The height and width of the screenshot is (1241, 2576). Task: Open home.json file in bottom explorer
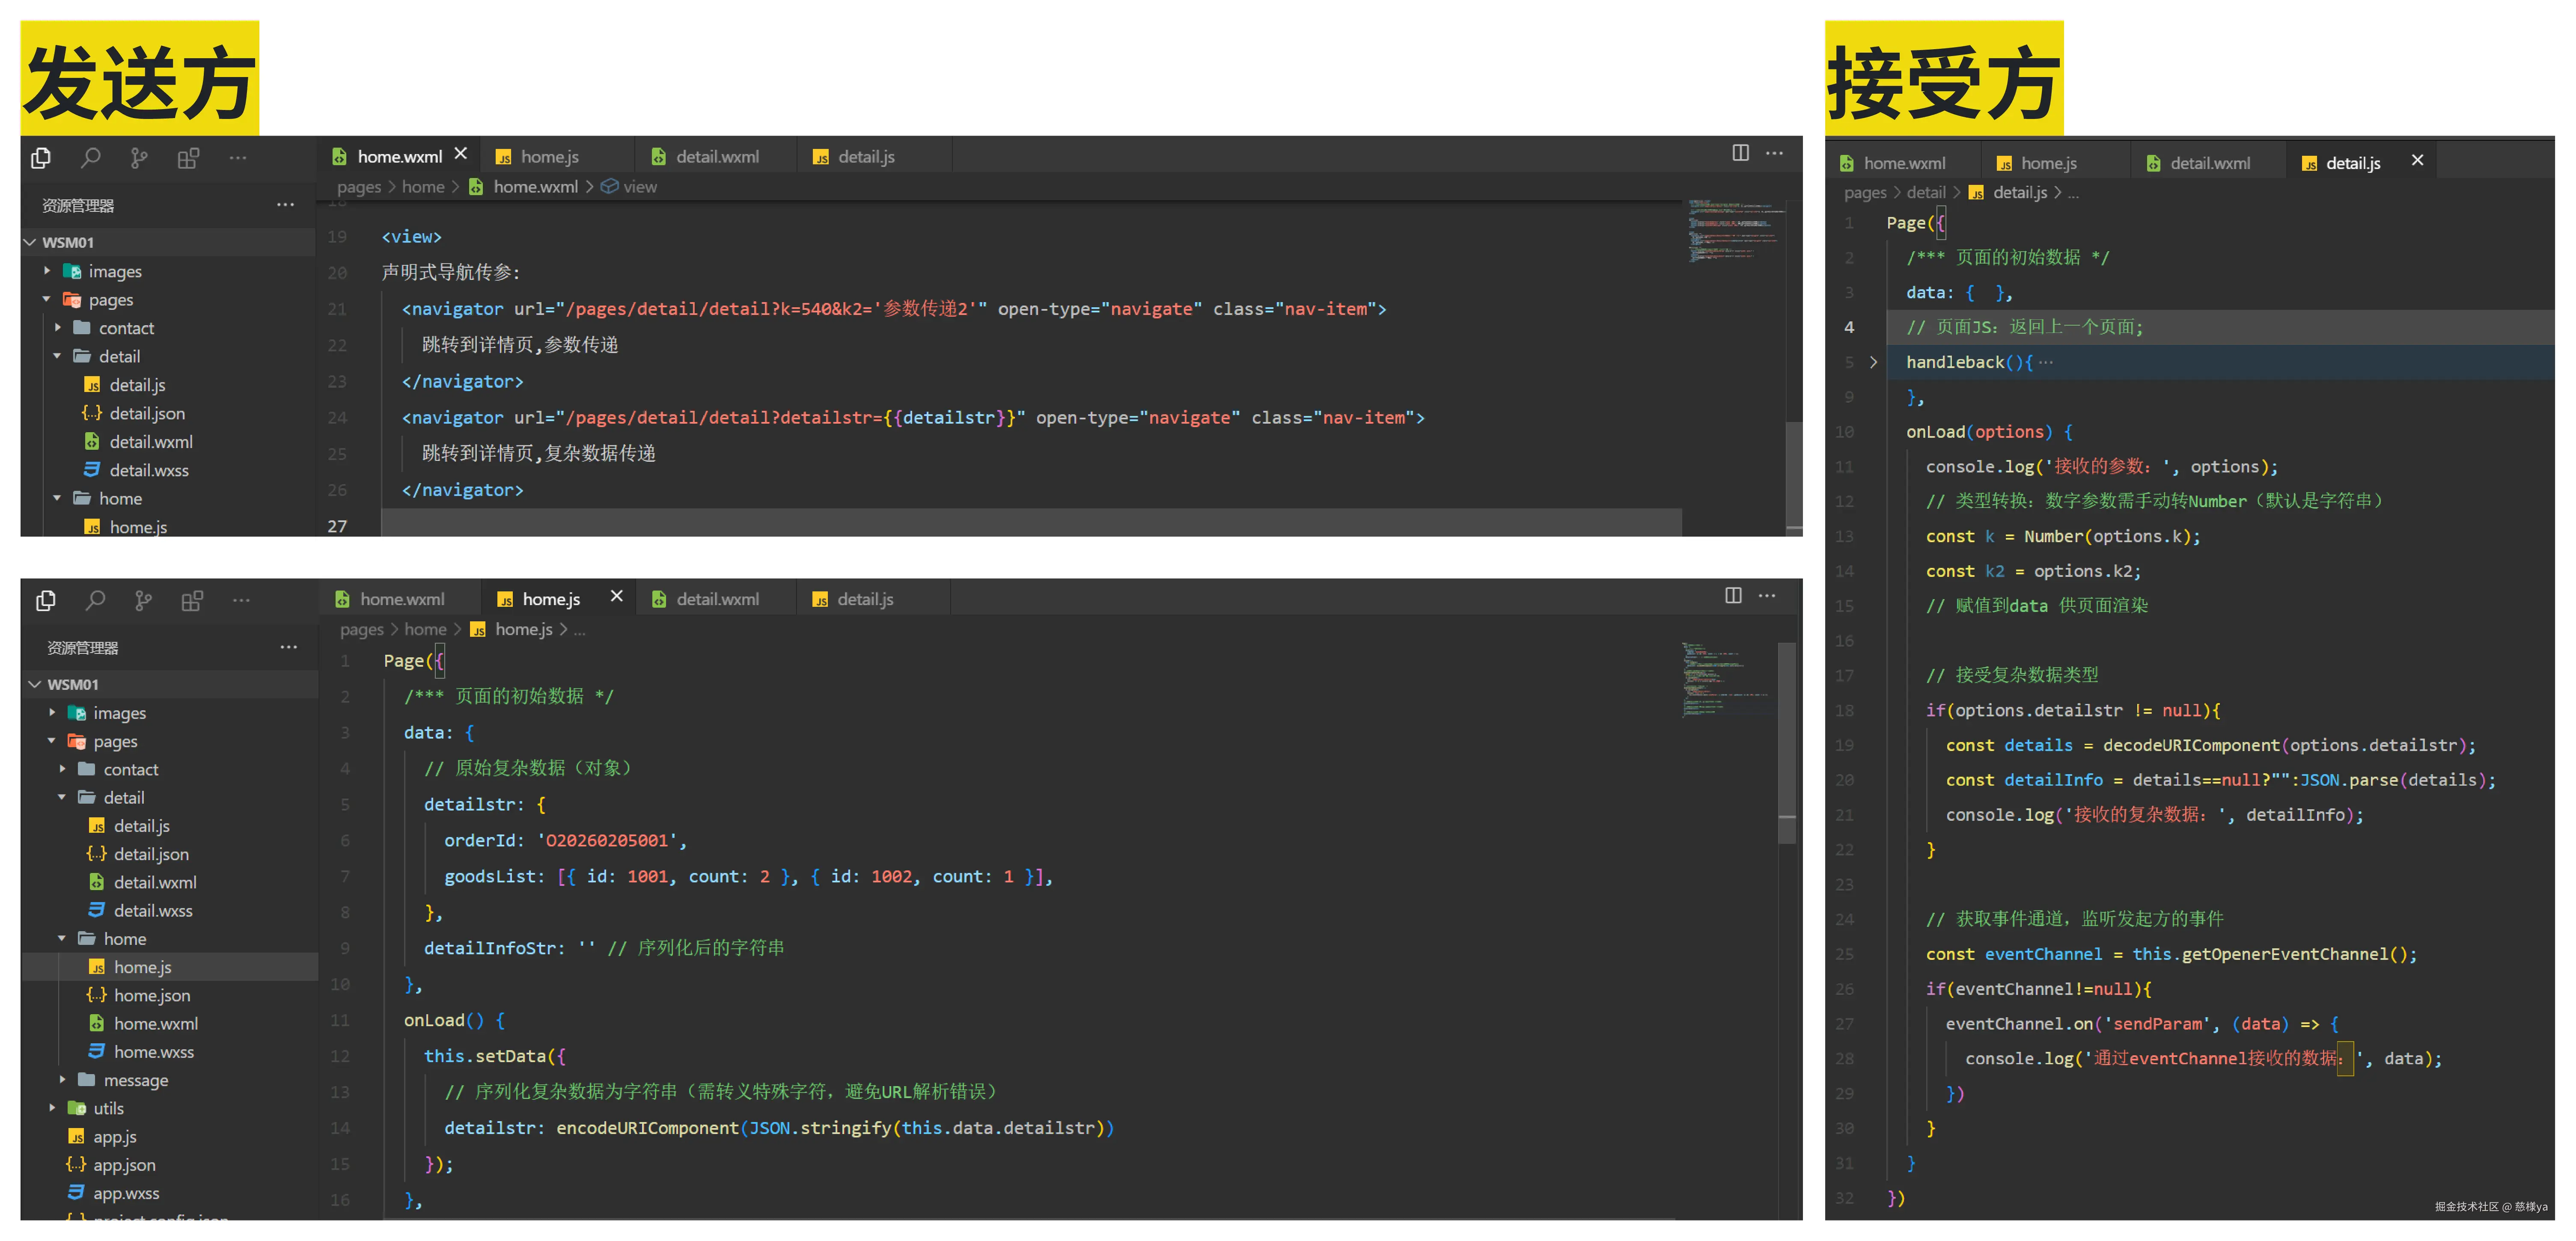pyautogui.click(x=151, y=995)
